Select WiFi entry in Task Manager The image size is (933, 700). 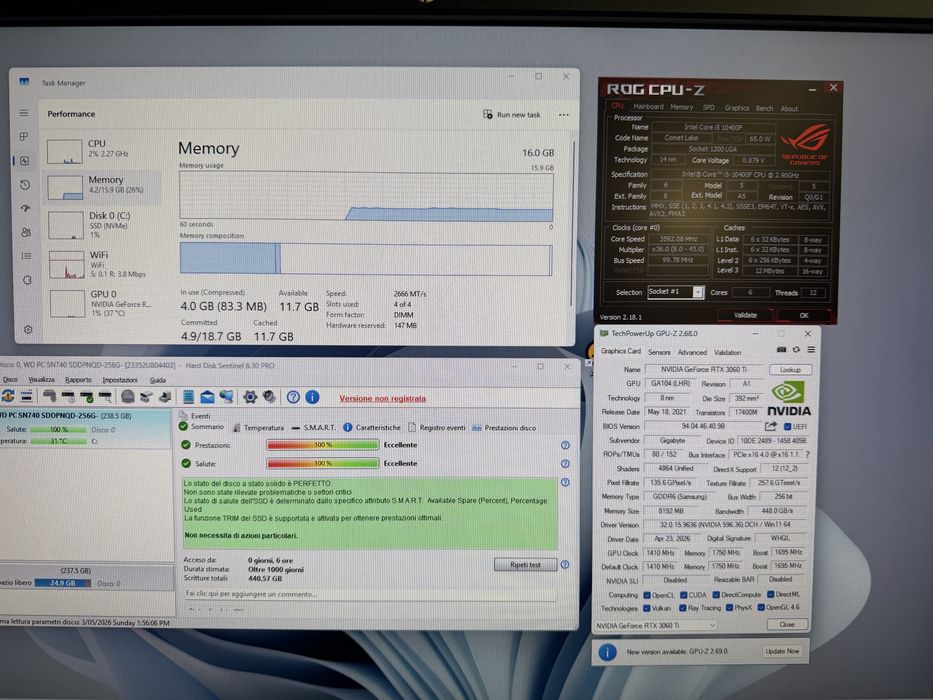pos(105,264)
